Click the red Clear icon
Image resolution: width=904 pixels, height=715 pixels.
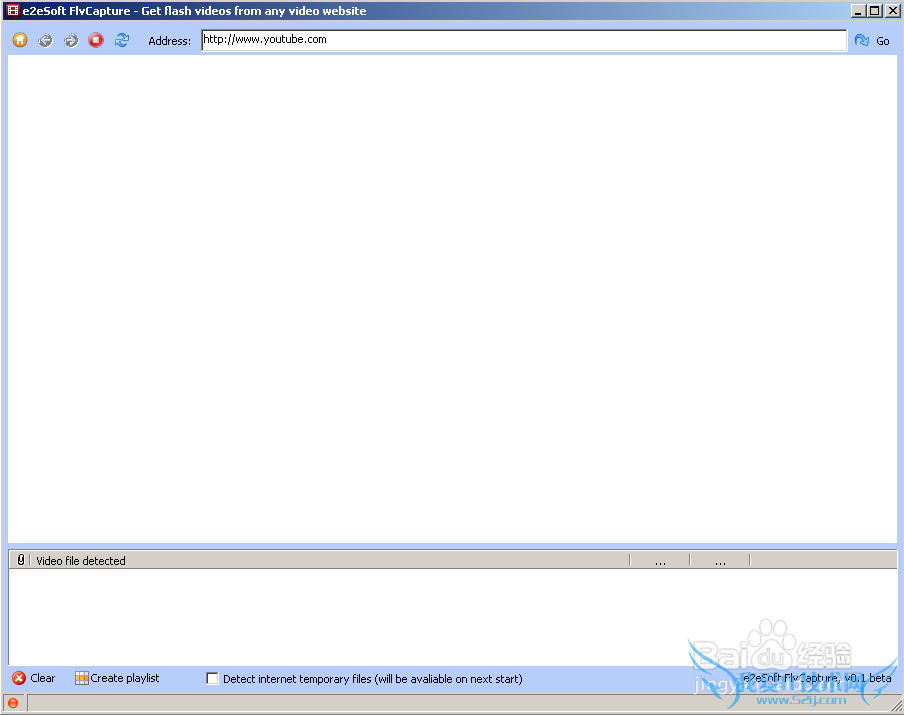pyautogui.click(x=19, y=678)
